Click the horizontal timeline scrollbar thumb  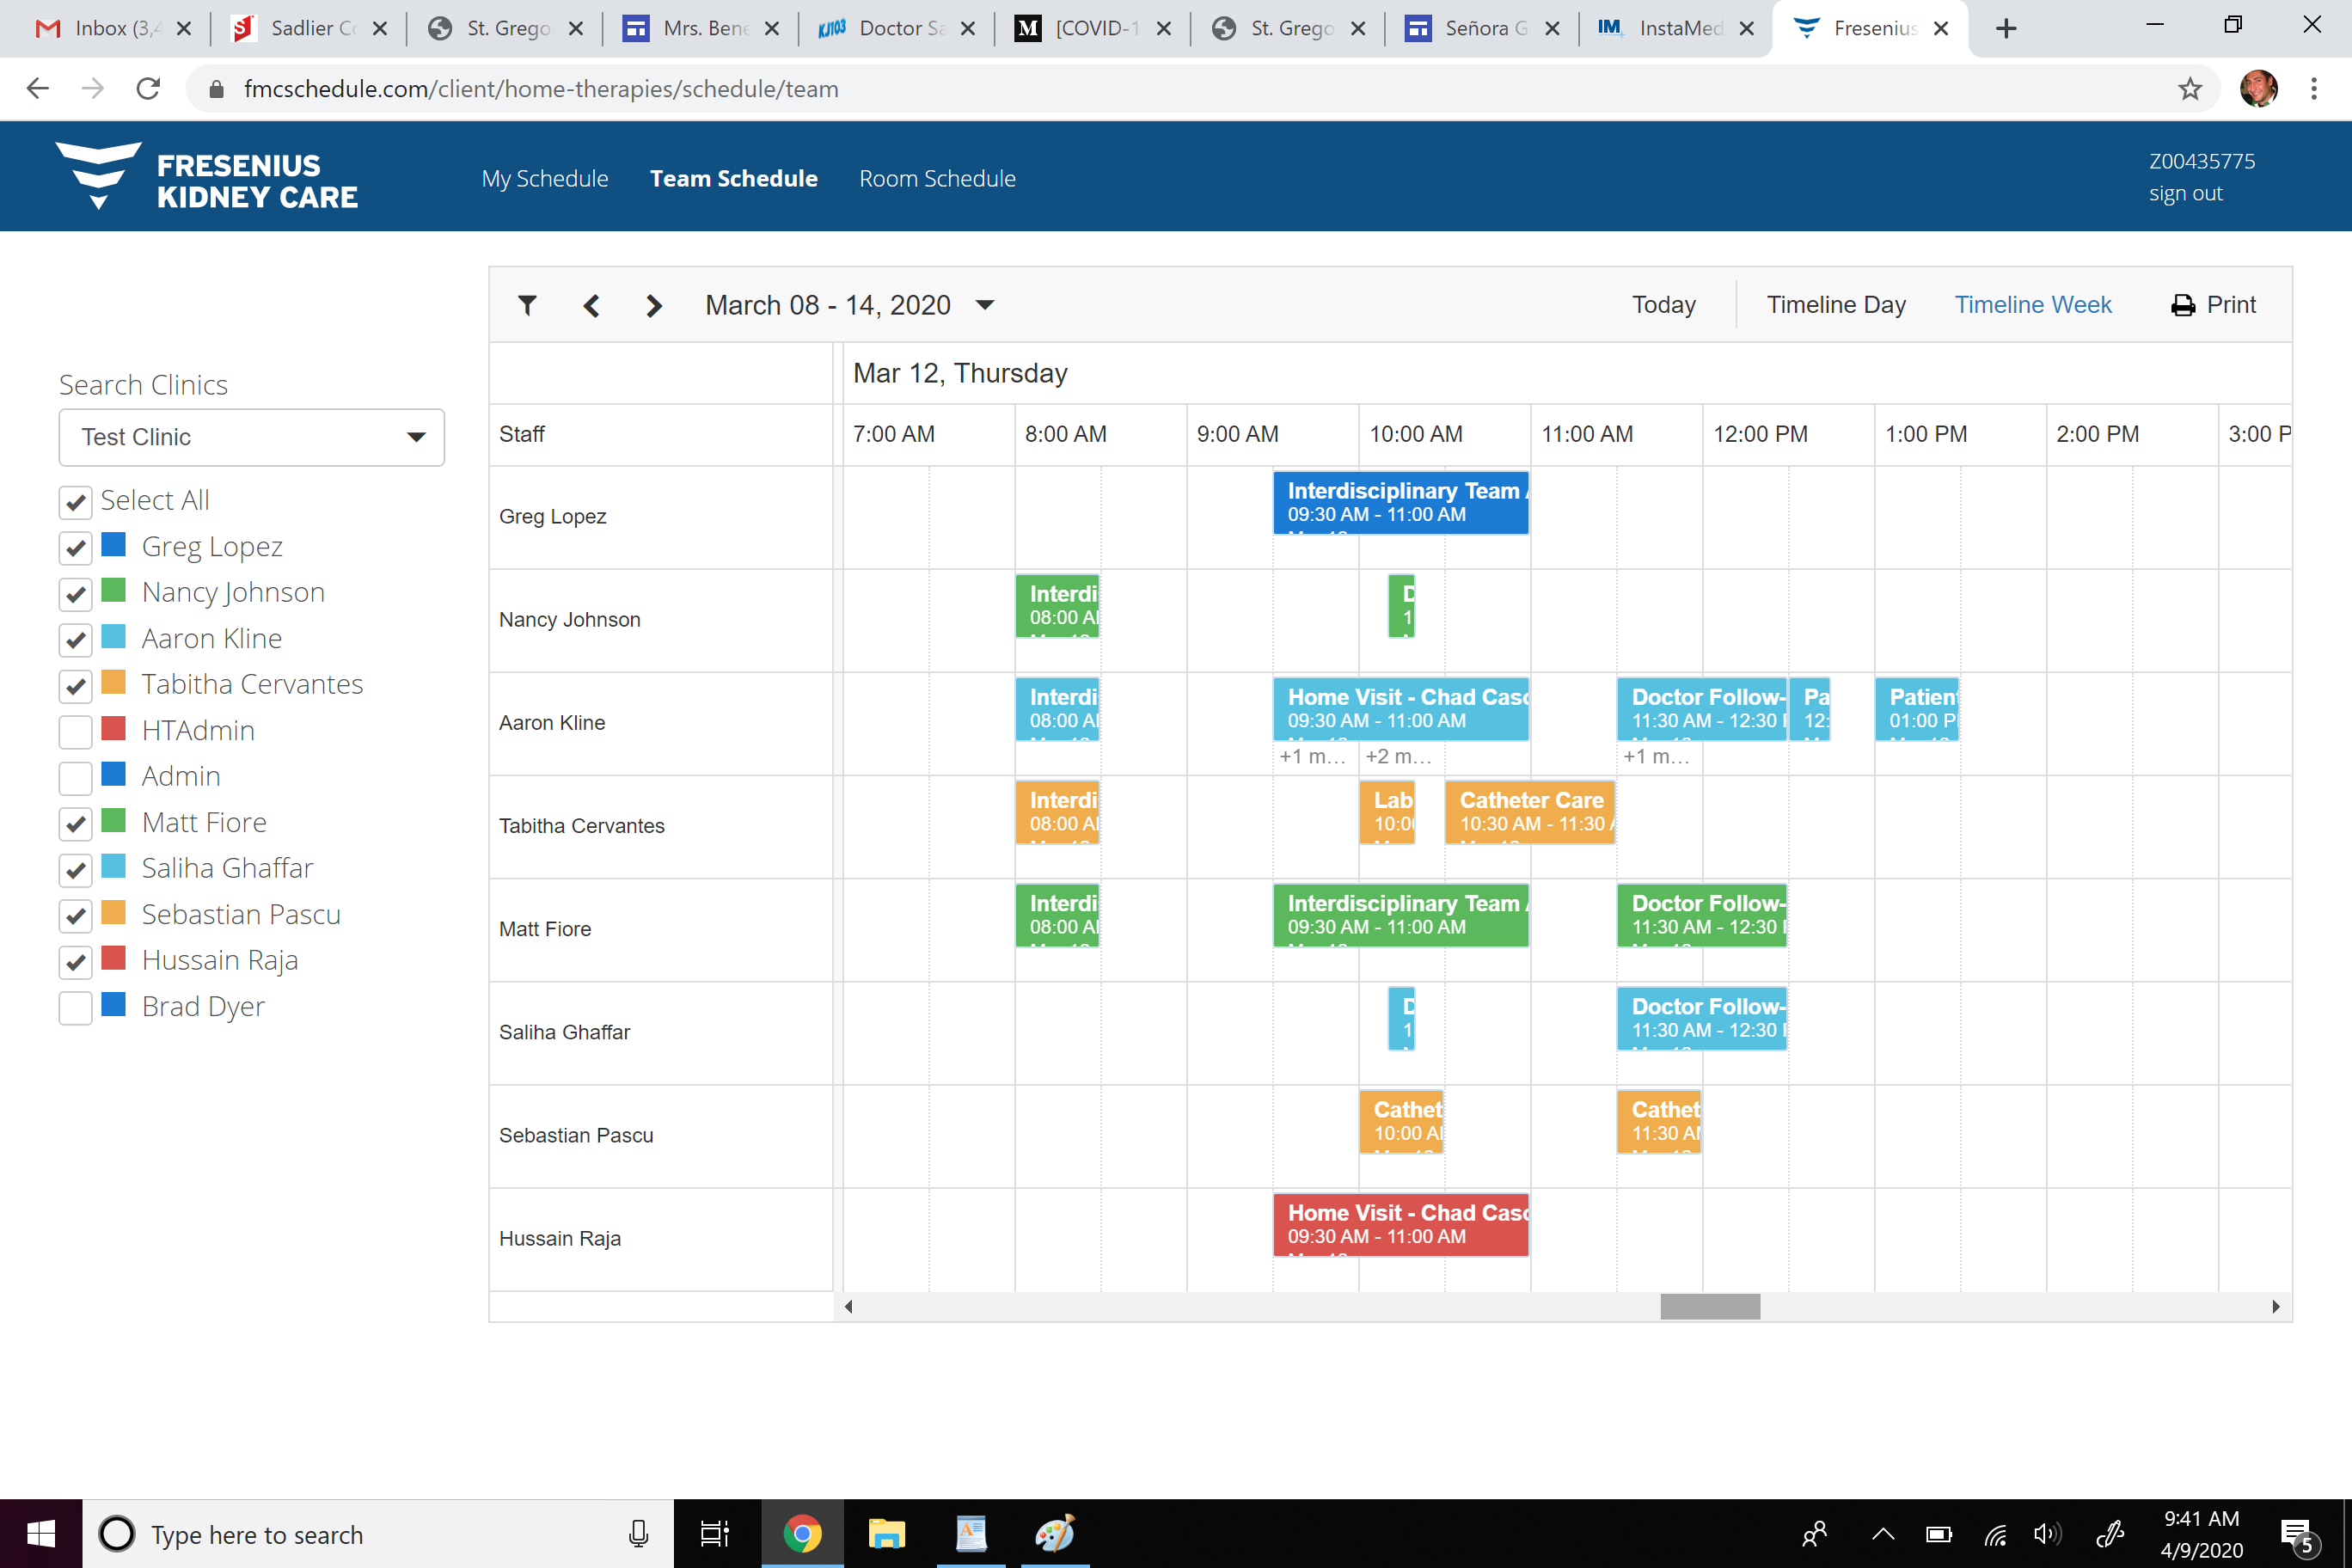[1709, 1307]
